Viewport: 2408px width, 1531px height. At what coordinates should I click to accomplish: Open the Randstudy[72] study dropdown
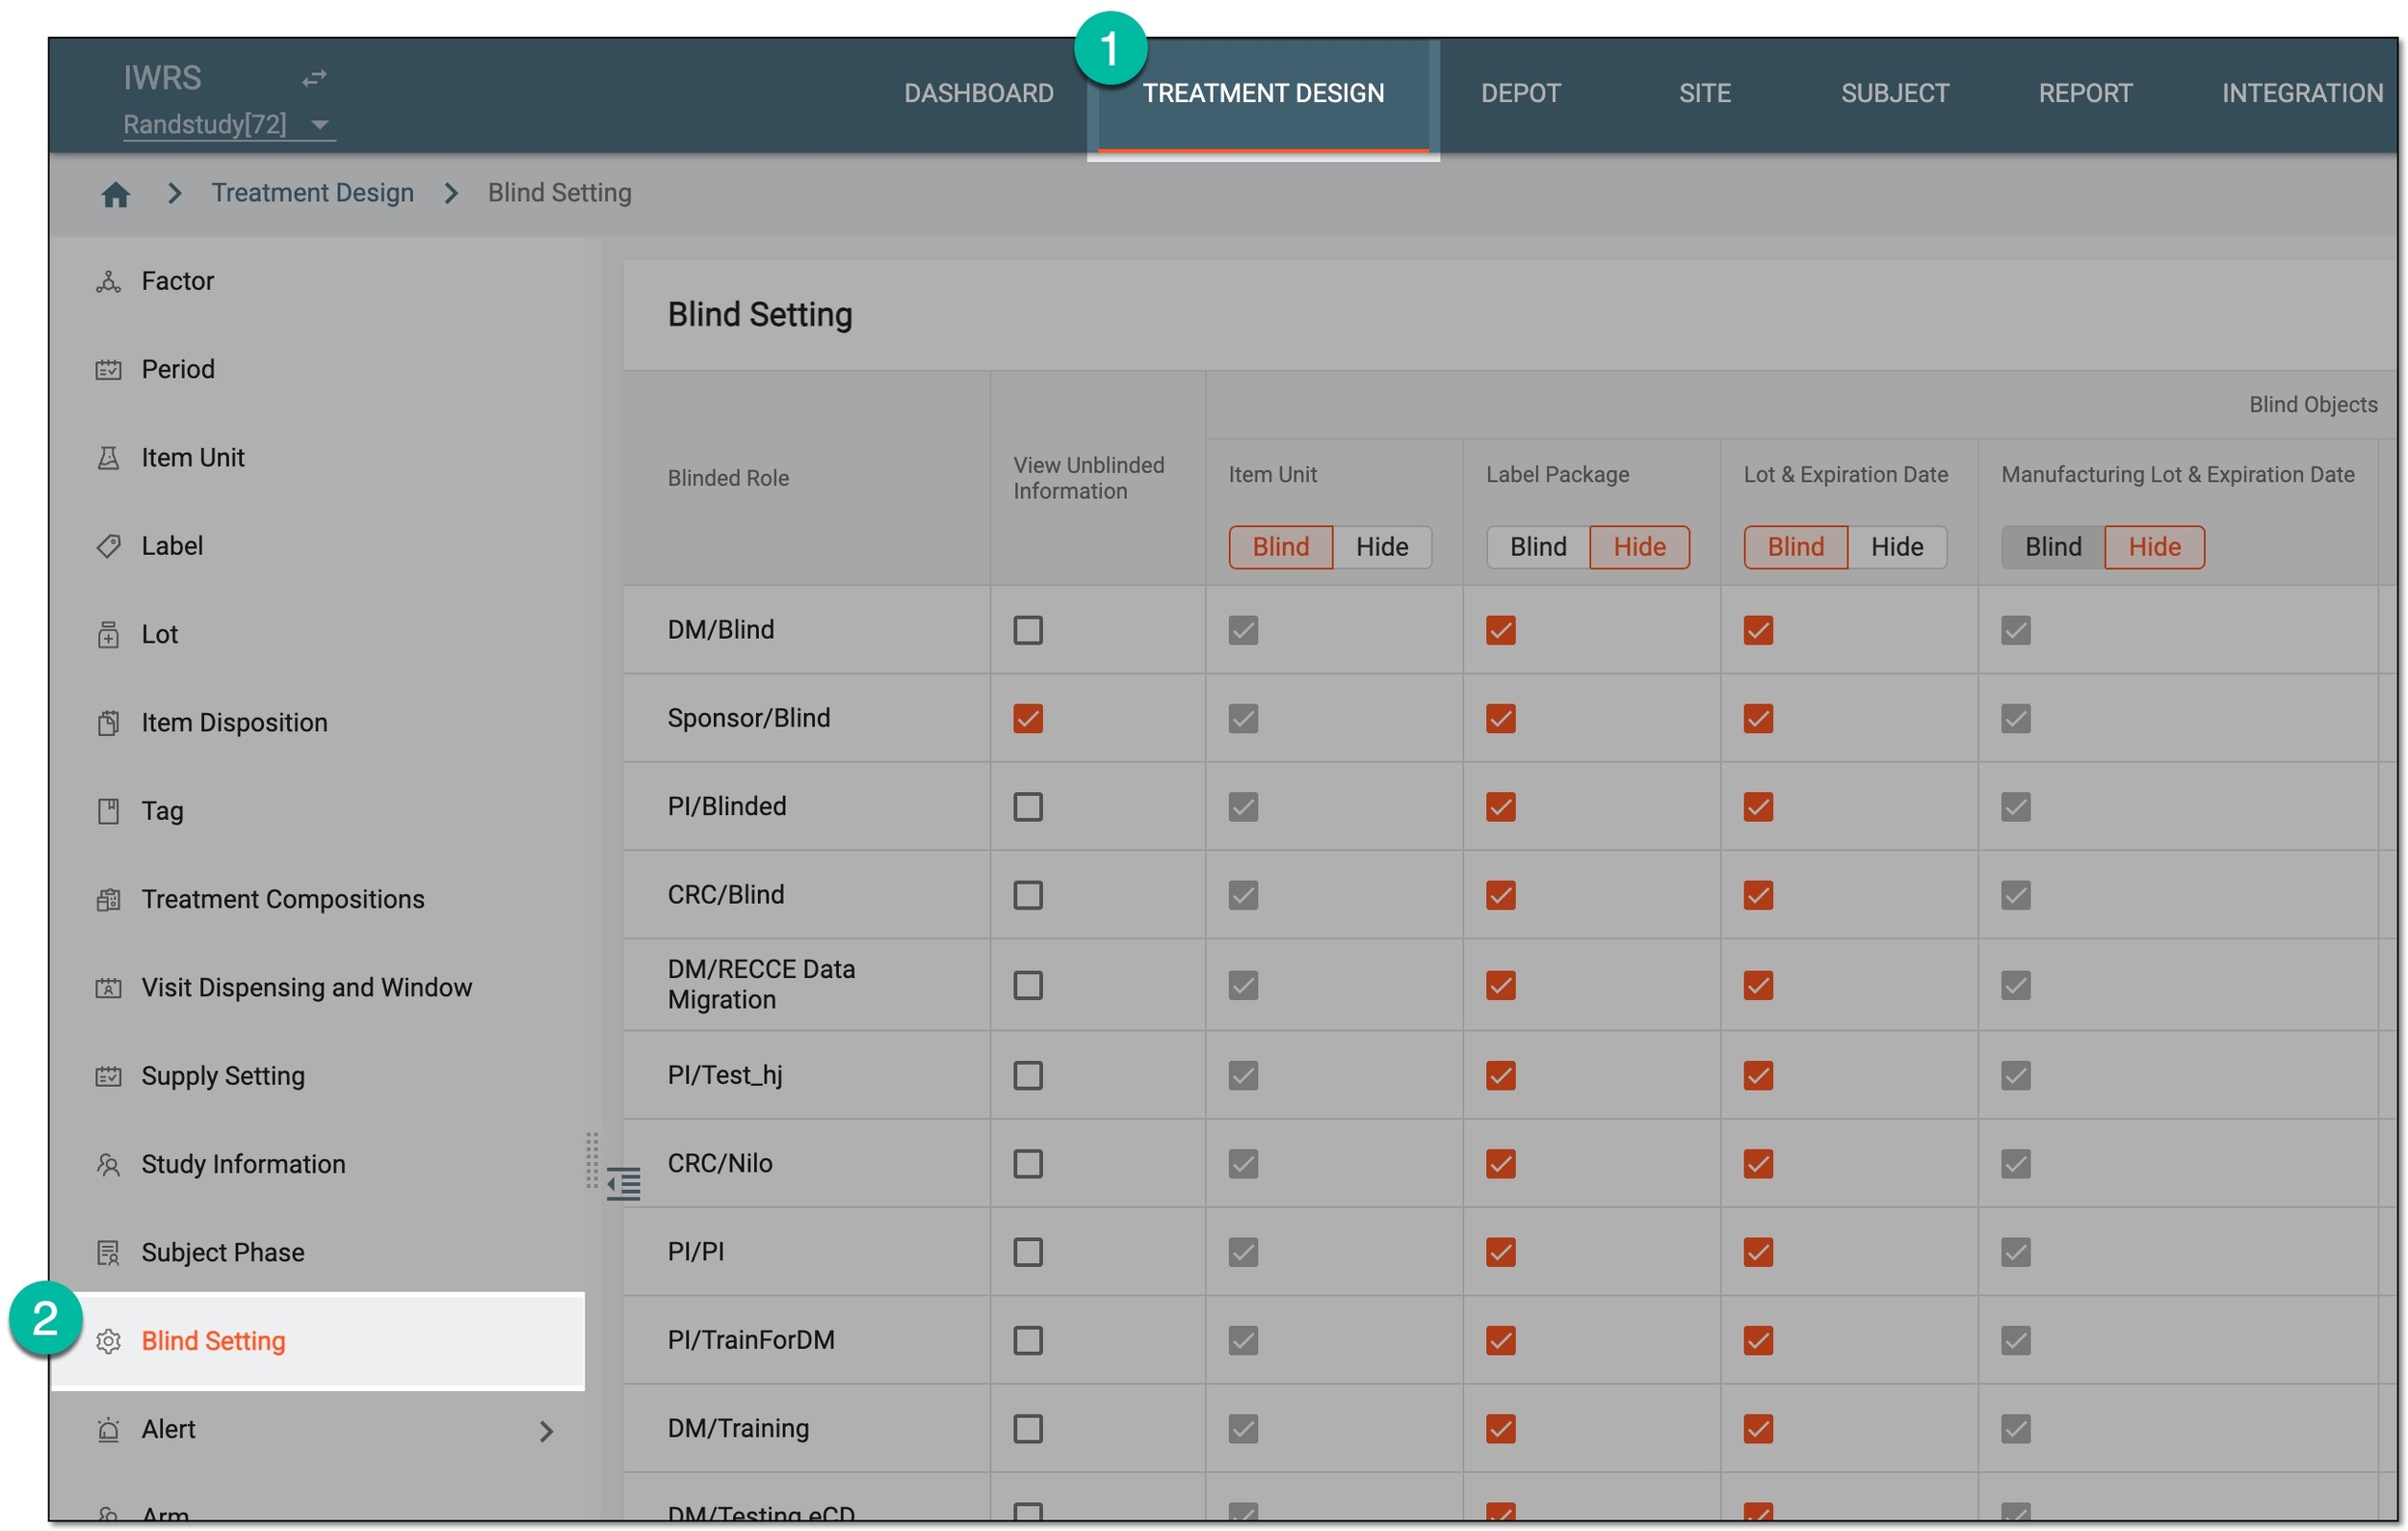(228, 124)
